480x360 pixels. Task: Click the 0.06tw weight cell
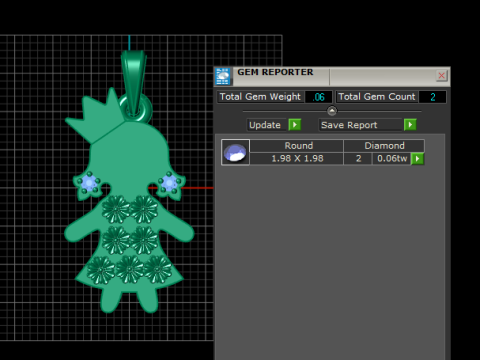click(x=392, y=158)
